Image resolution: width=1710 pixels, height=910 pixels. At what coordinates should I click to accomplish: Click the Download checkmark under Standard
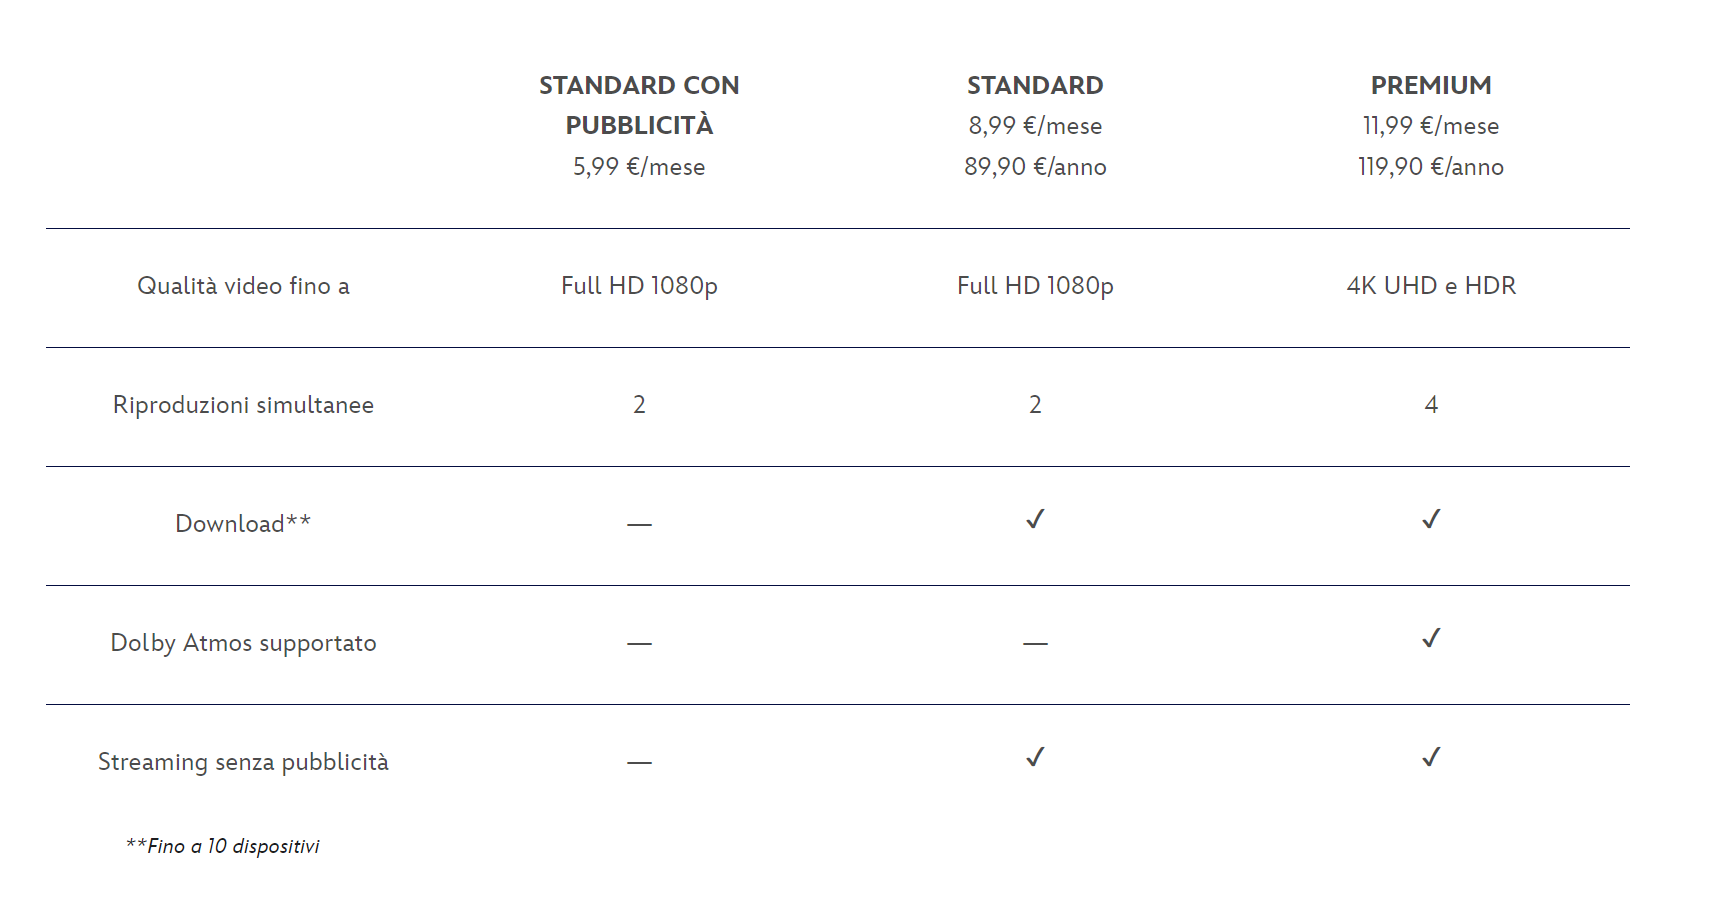(x=1035, y=519)
